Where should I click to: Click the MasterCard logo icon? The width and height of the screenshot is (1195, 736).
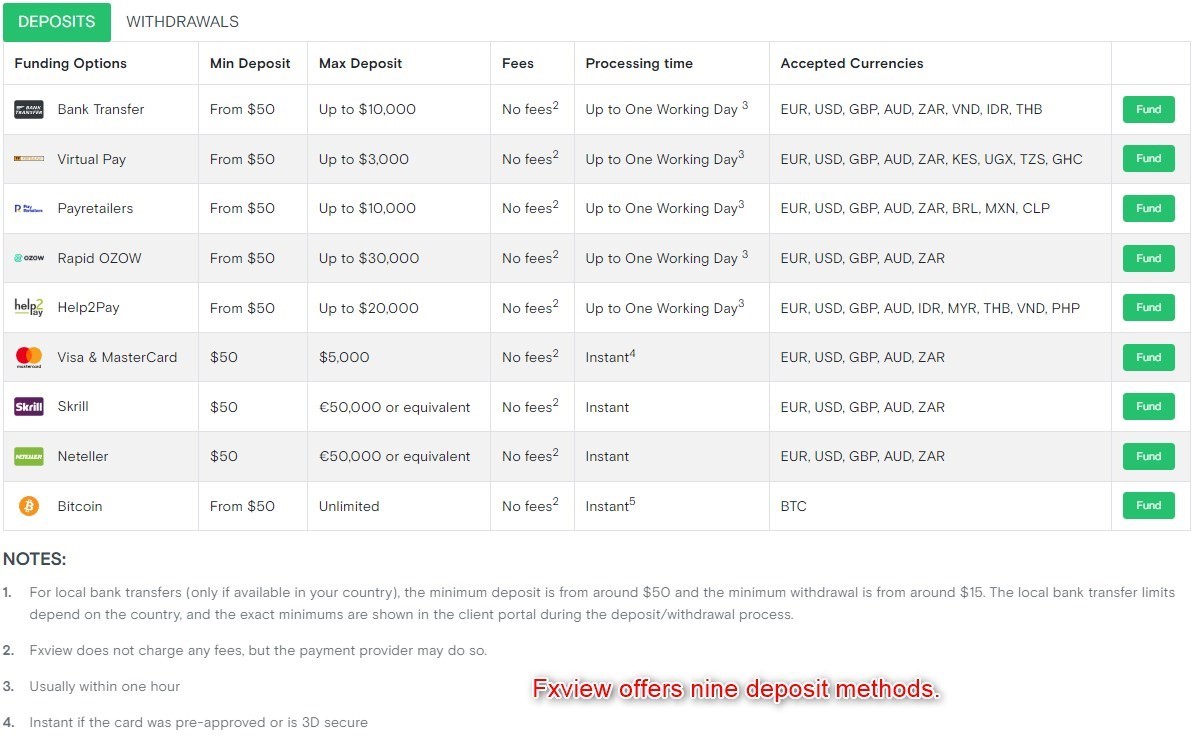(29, 357)
